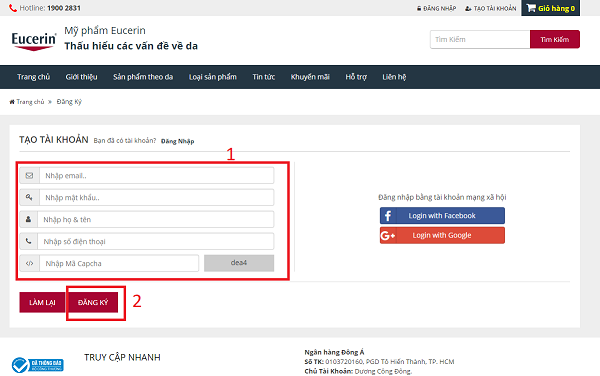Viewport: 600px width, 376px height.
Task: Click the shopping cart icon
Action: point(531,8)
